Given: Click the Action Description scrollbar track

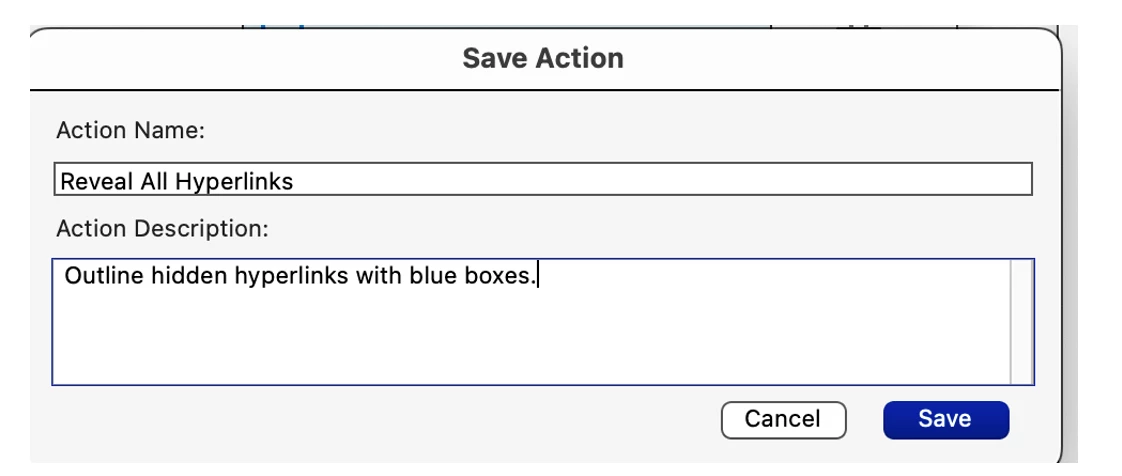Looking at the screenshot, I should [1022, 322].
